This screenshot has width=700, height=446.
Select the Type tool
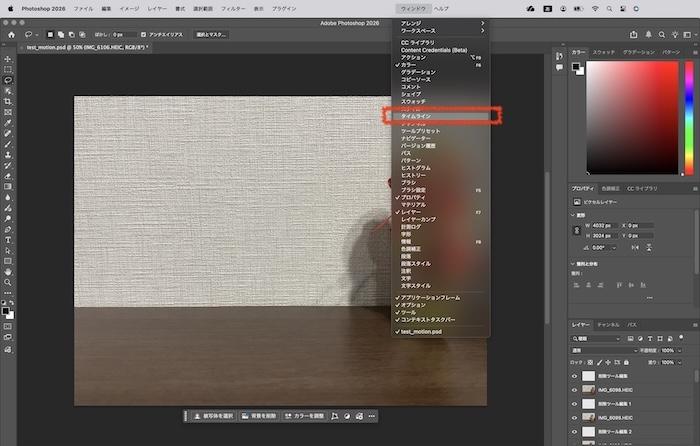8,240
